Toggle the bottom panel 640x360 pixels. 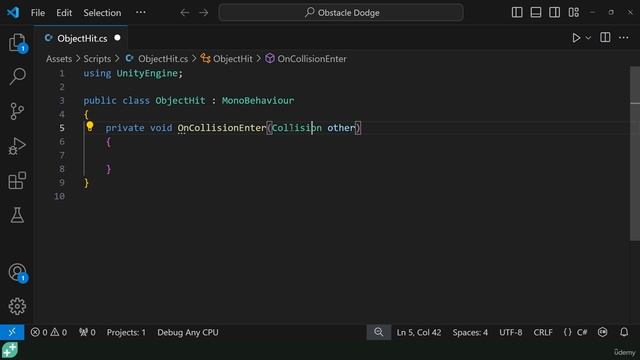click(x=536, y=12)
